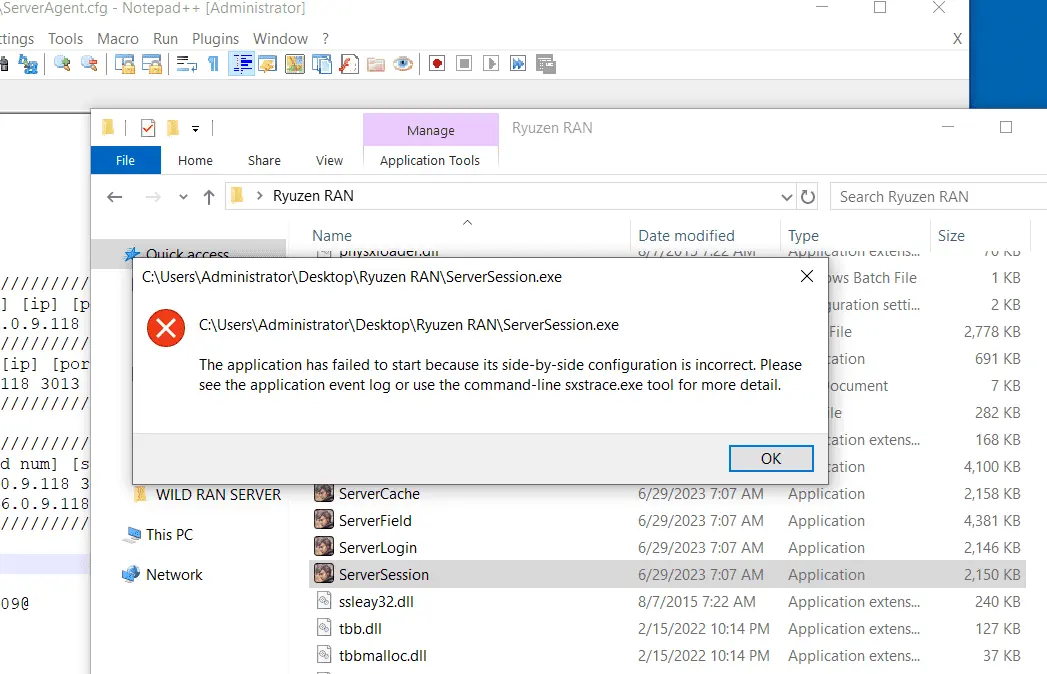Select the Manage contextual tab

pos(431,130)
